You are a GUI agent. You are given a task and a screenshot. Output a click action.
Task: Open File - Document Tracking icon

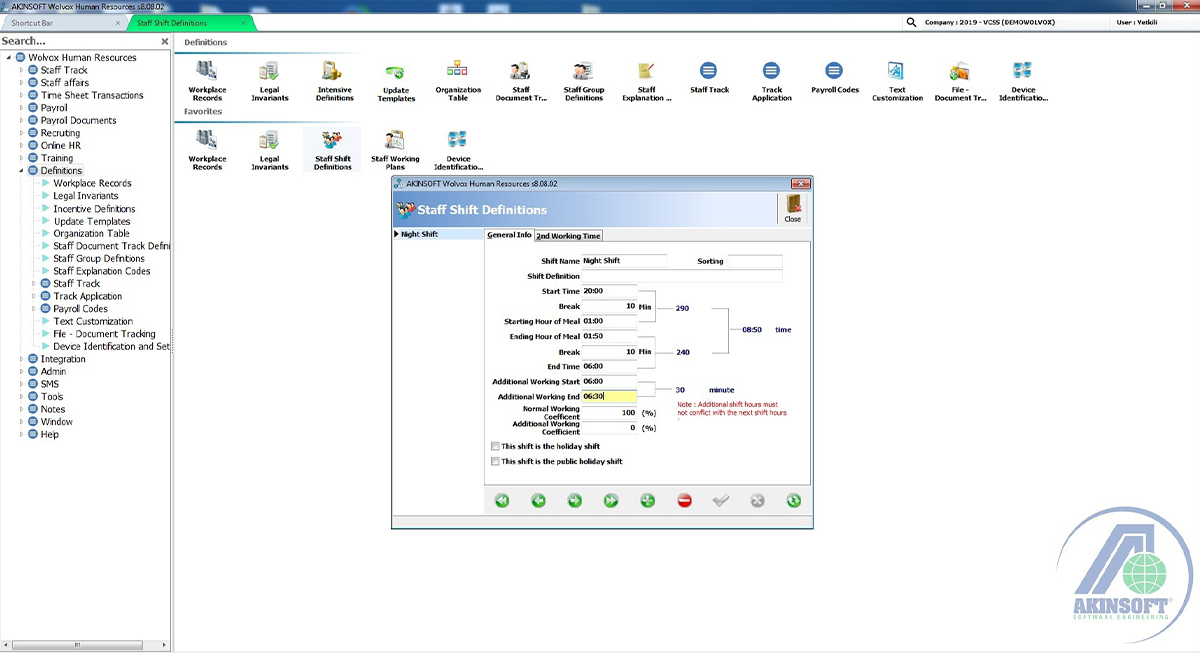[960, 80]
